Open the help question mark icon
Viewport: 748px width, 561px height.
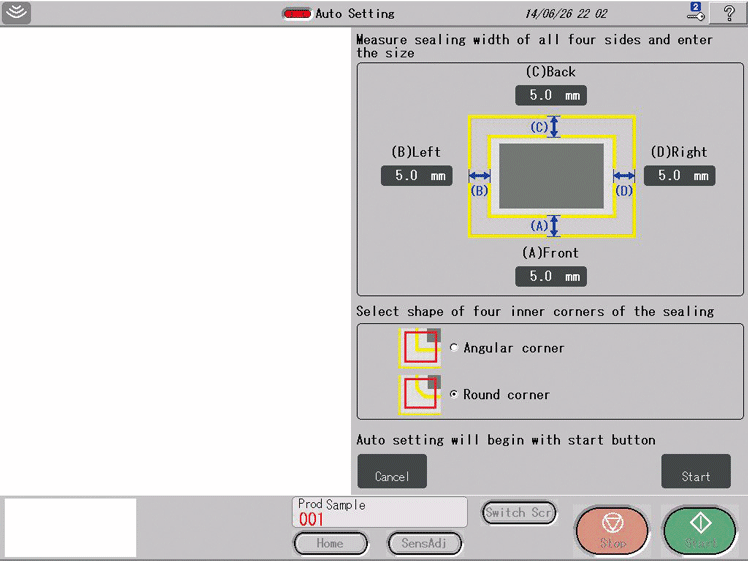pos(728,12)
